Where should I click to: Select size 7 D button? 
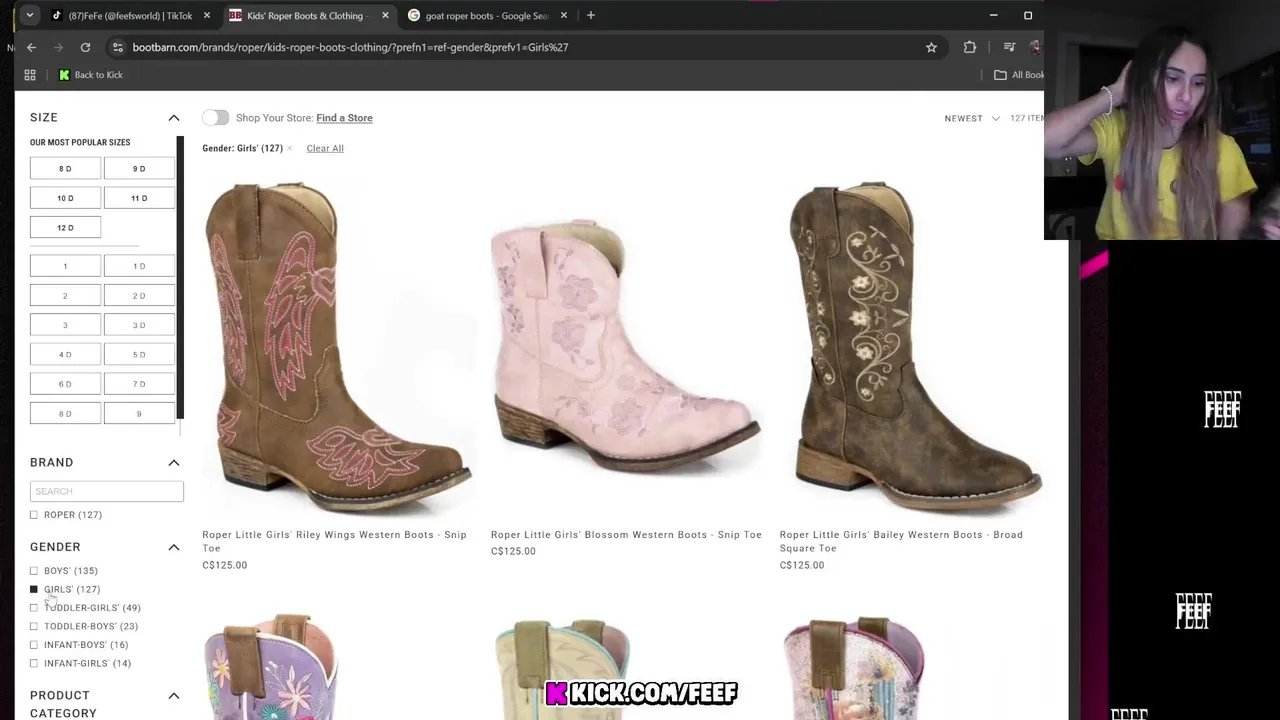[x=139, y=384]
